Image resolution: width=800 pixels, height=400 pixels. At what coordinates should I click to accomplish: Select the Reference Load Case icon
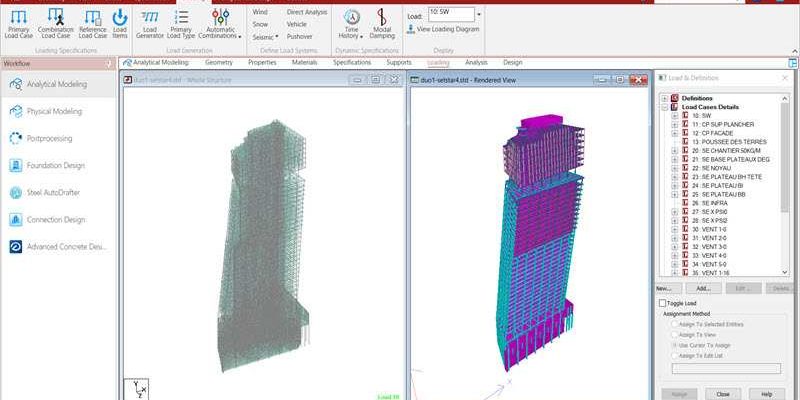[x=93, y=22]
